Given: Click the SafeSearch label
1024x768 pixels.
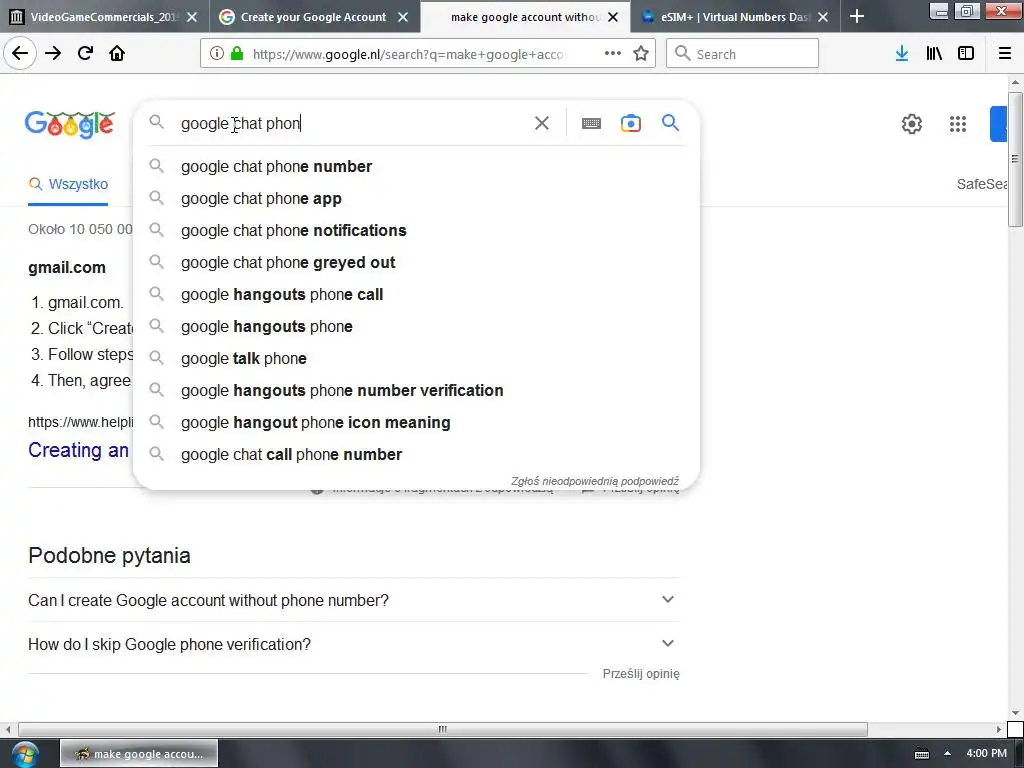Looking at the screenshot, I should point(982,184).
